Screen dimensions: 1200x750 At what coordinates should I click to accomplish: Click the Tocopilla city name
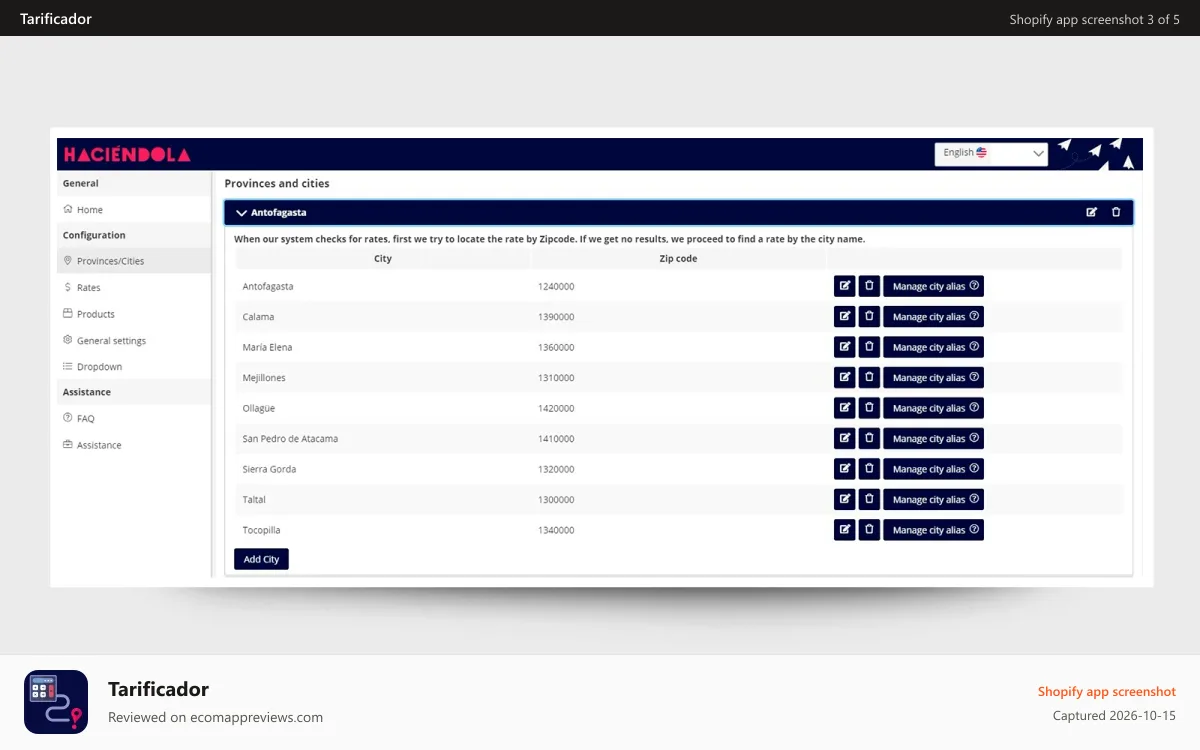(262, 531)
